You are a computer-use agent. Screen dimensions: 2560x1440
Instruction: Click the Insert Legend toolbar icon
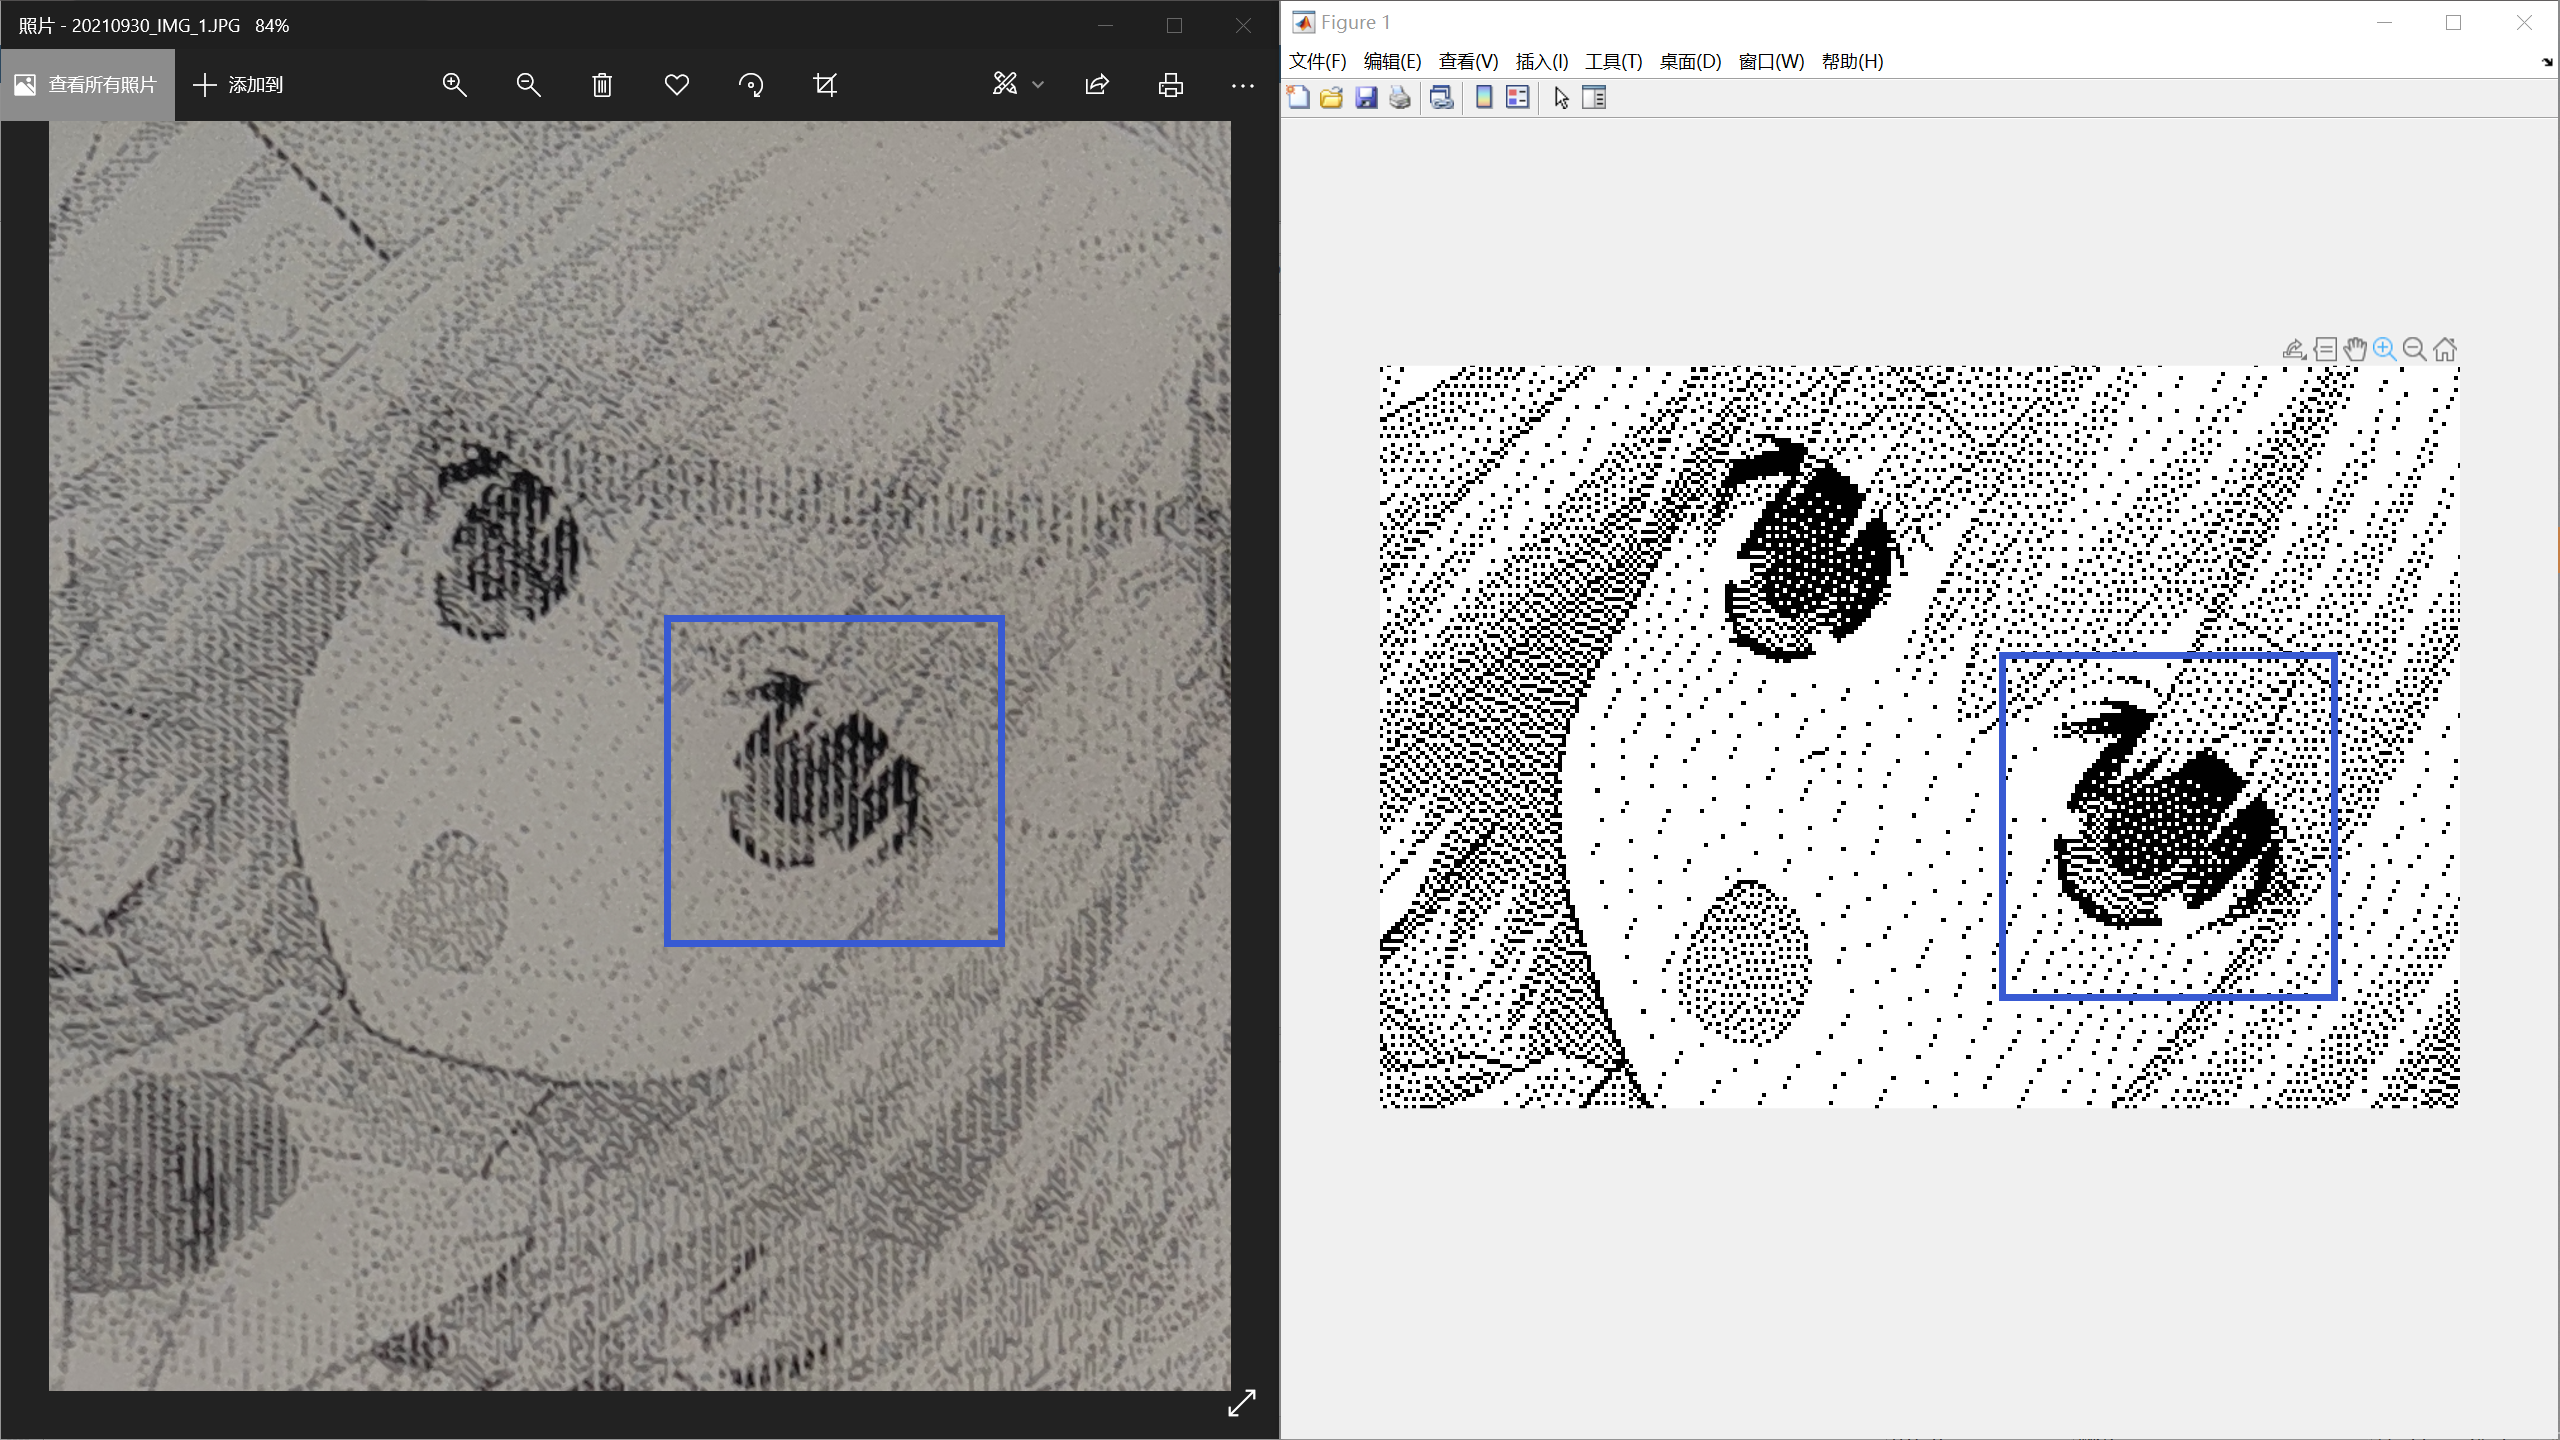(x=1517, y=98)
